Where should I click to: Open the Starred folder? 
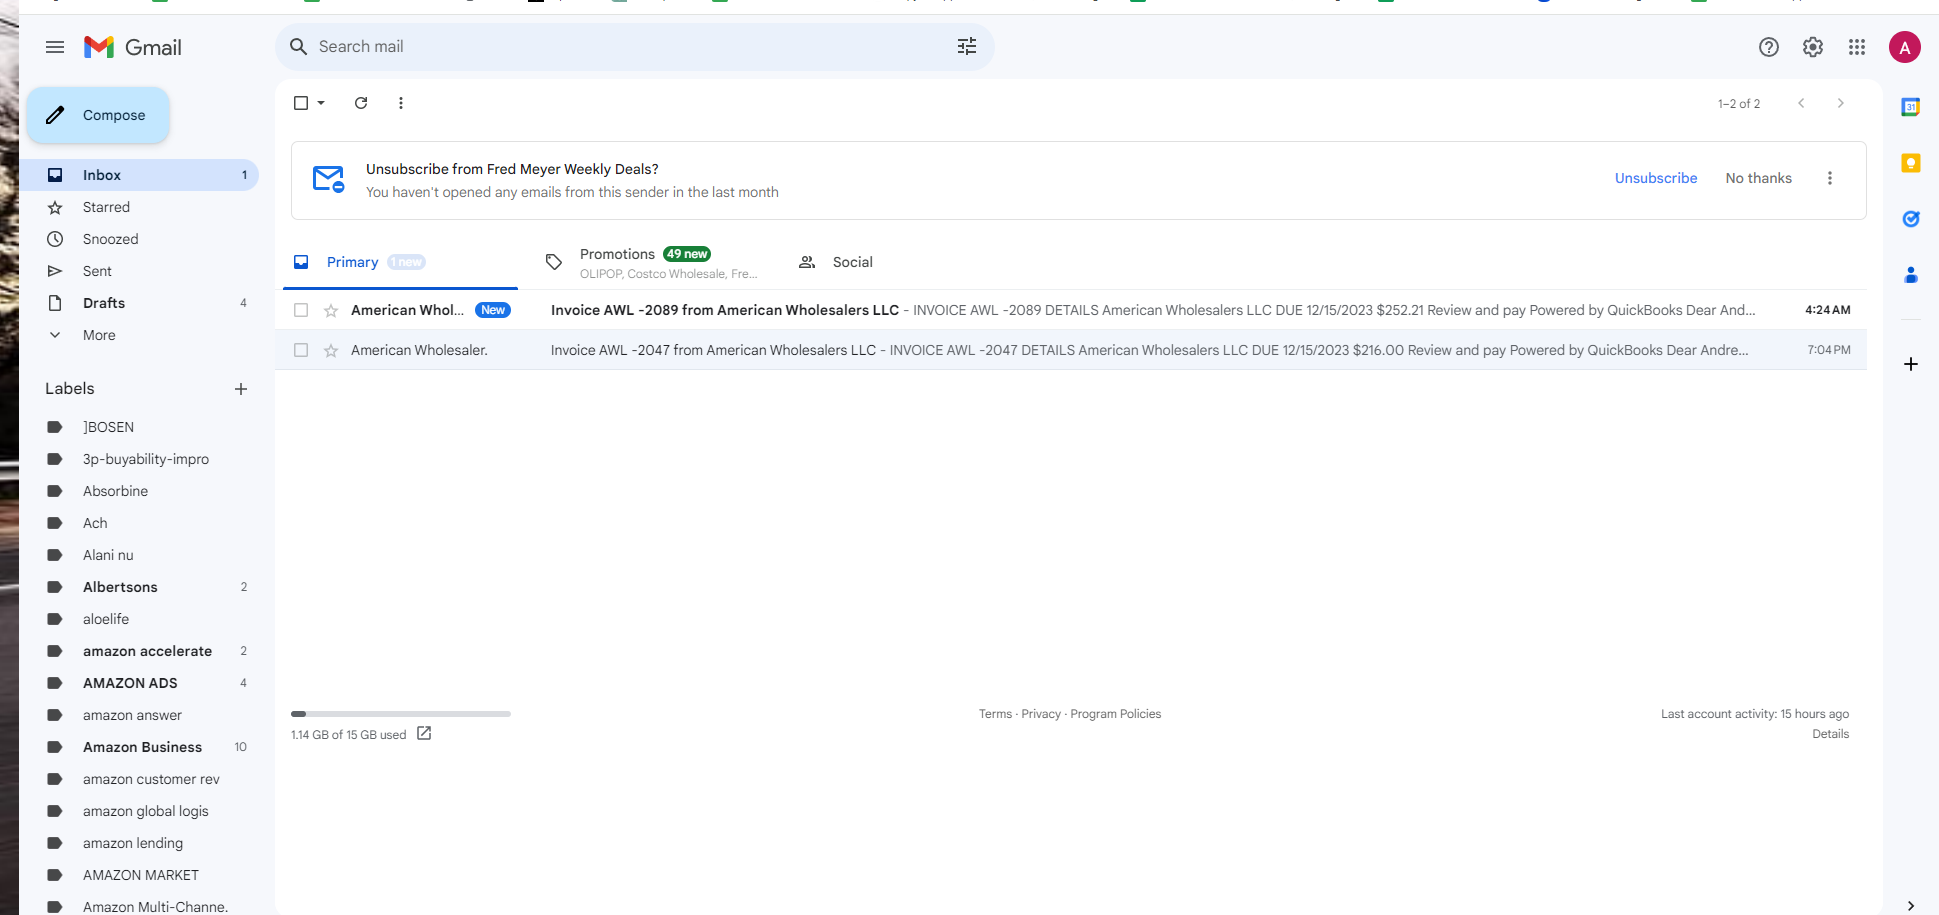(x=140, y=207)
